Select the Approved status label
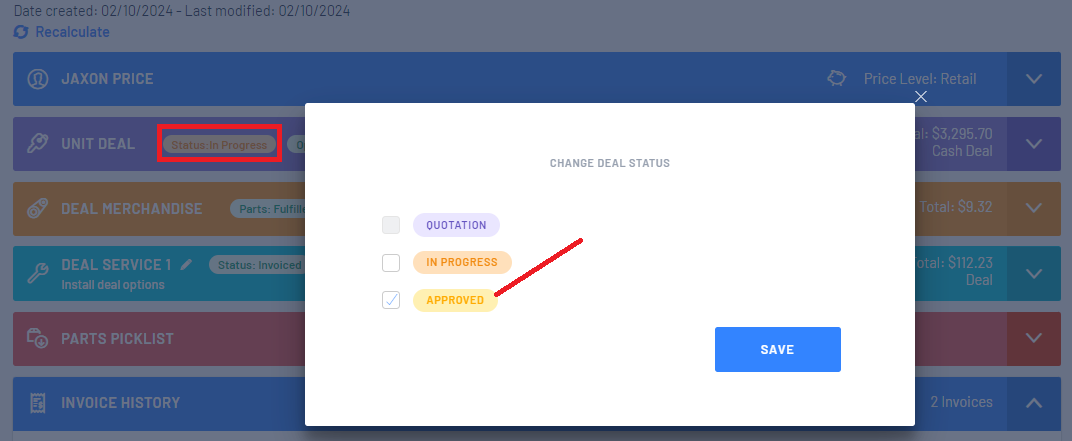 click(x=455, y=300)
